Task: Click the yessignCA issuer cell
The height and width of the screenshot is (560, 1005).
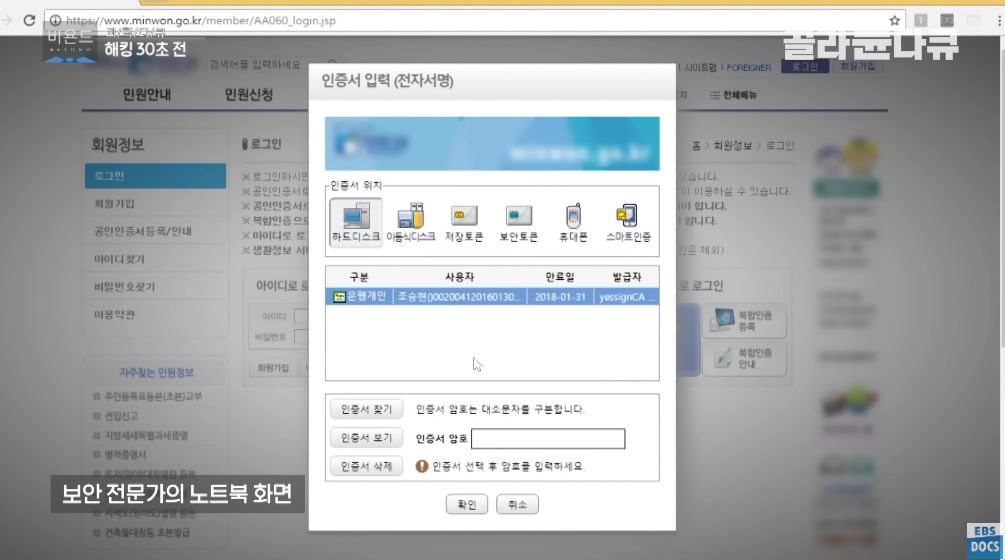Action: coord(626,297)
